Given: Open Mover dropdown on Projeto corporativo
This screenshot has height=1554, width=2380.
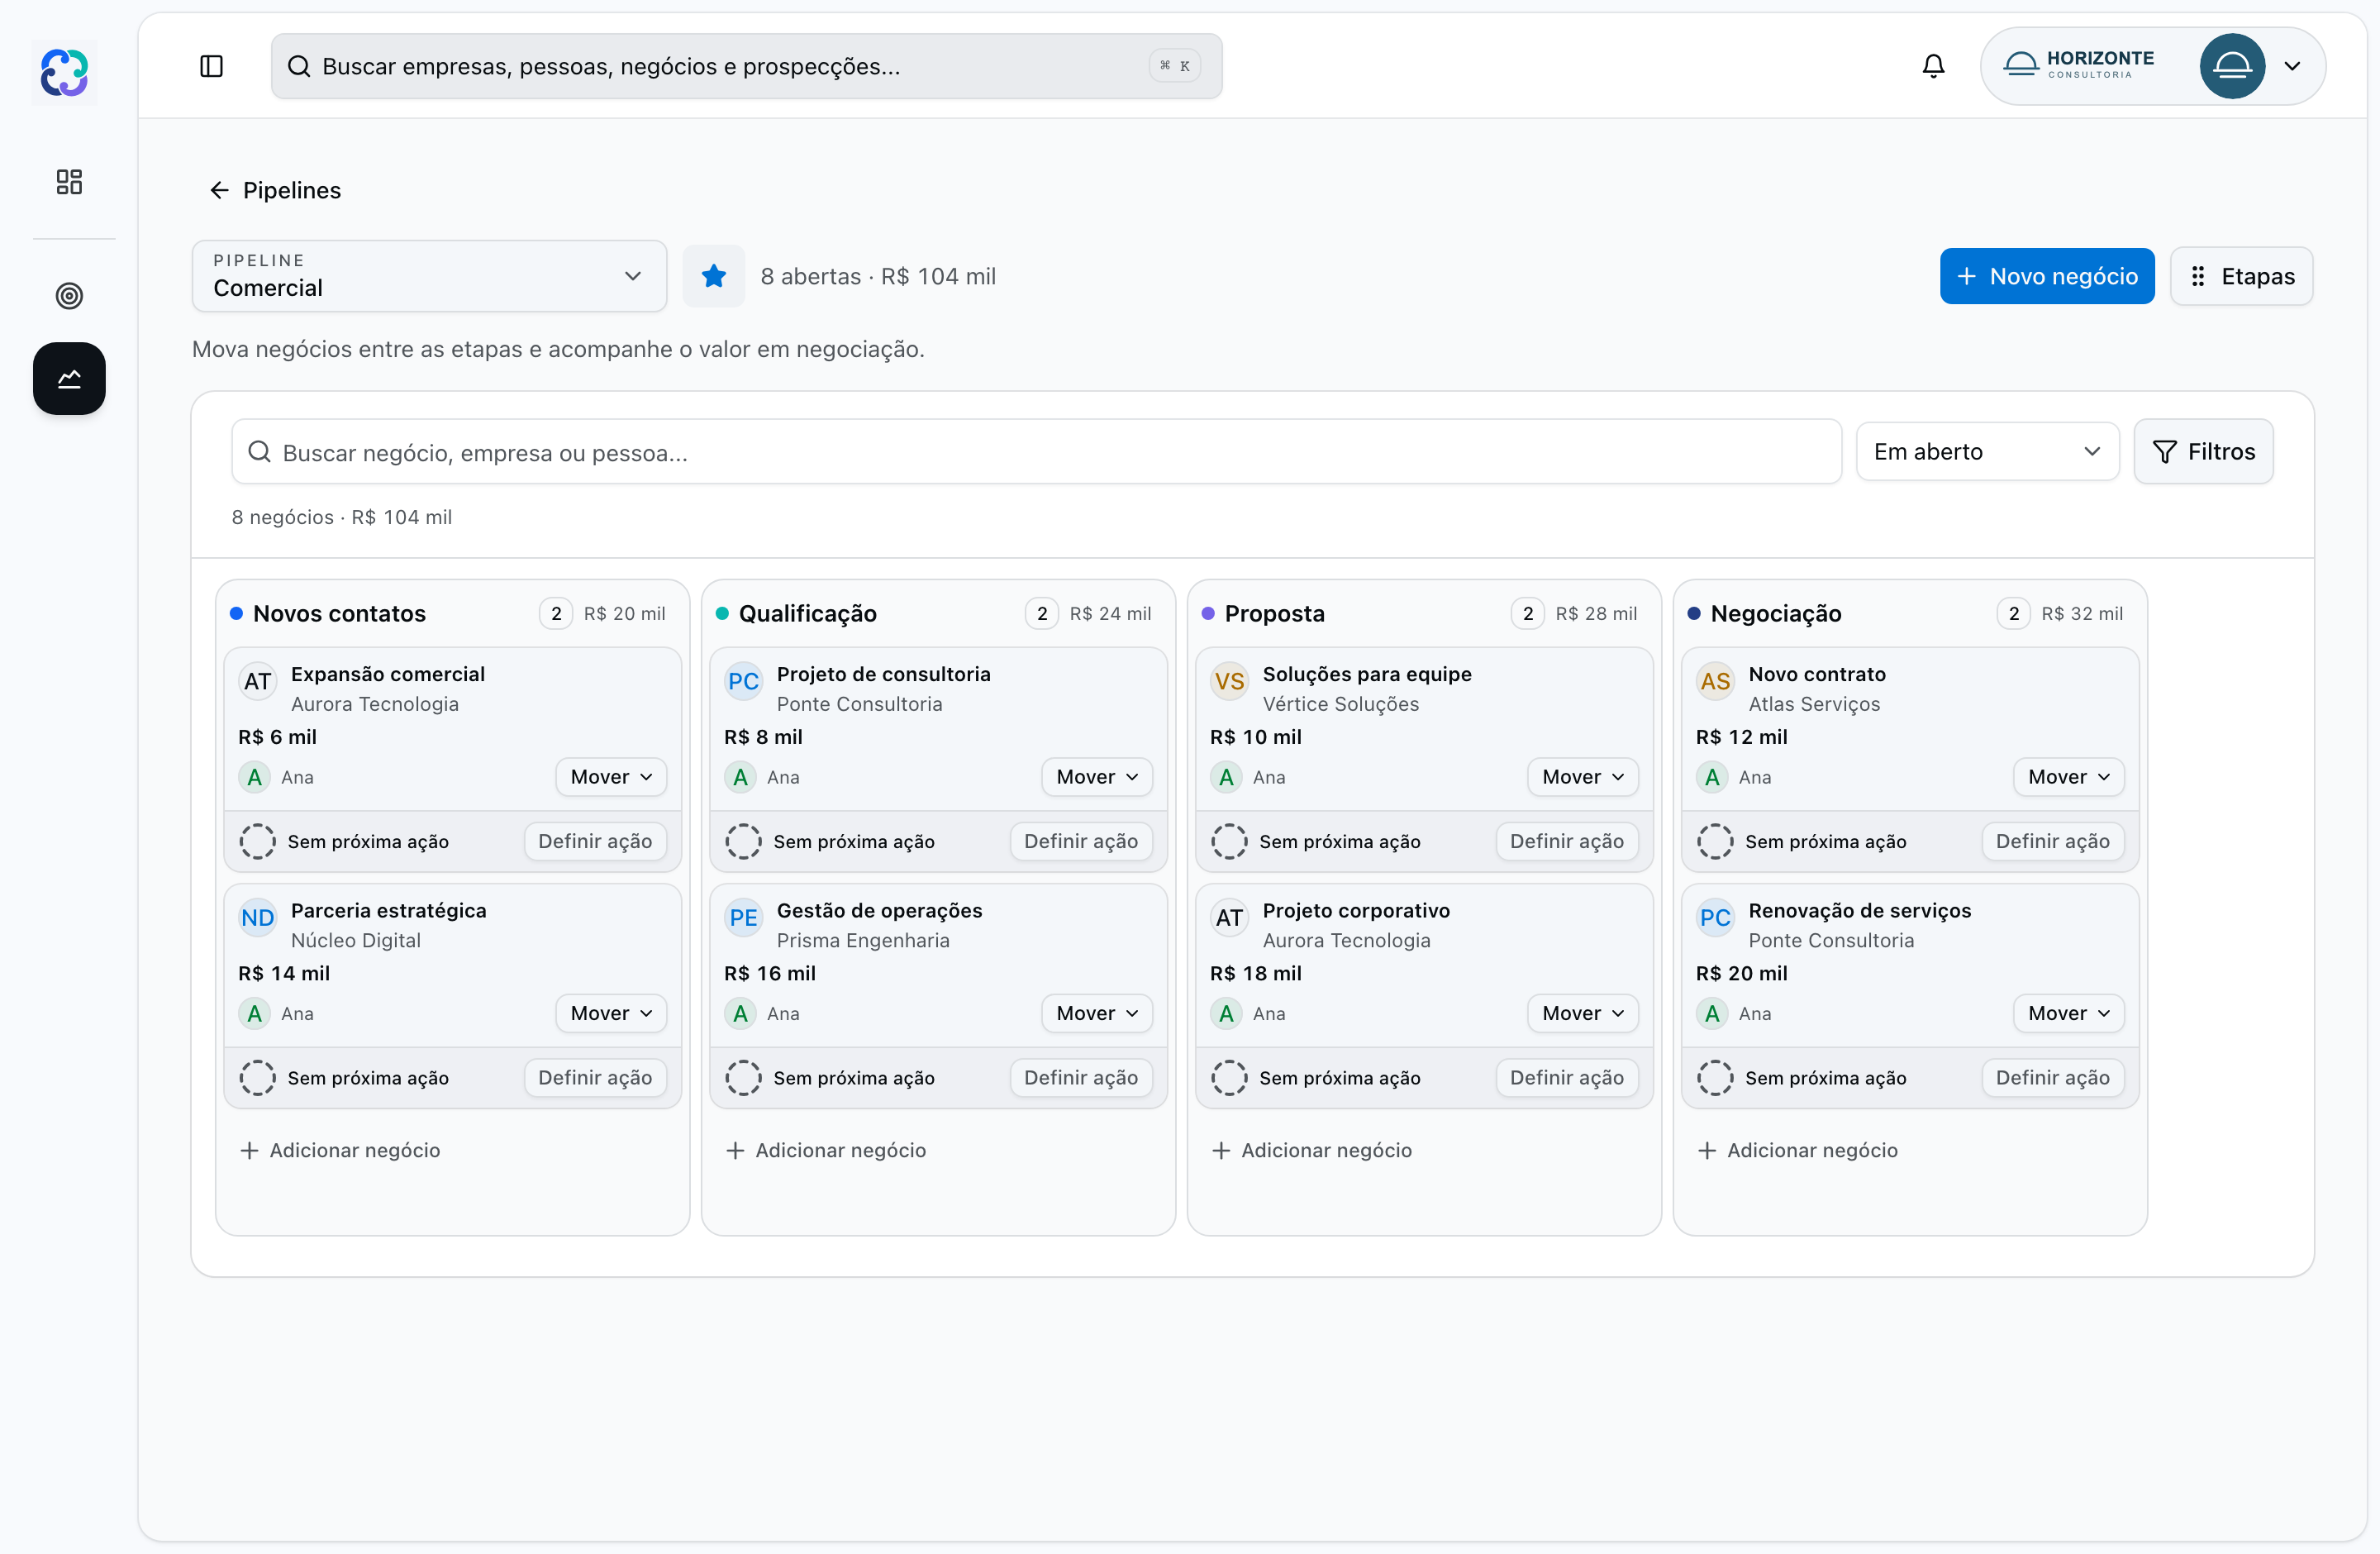Looking at the screenshot, I should click(x=1583, y=1013).
